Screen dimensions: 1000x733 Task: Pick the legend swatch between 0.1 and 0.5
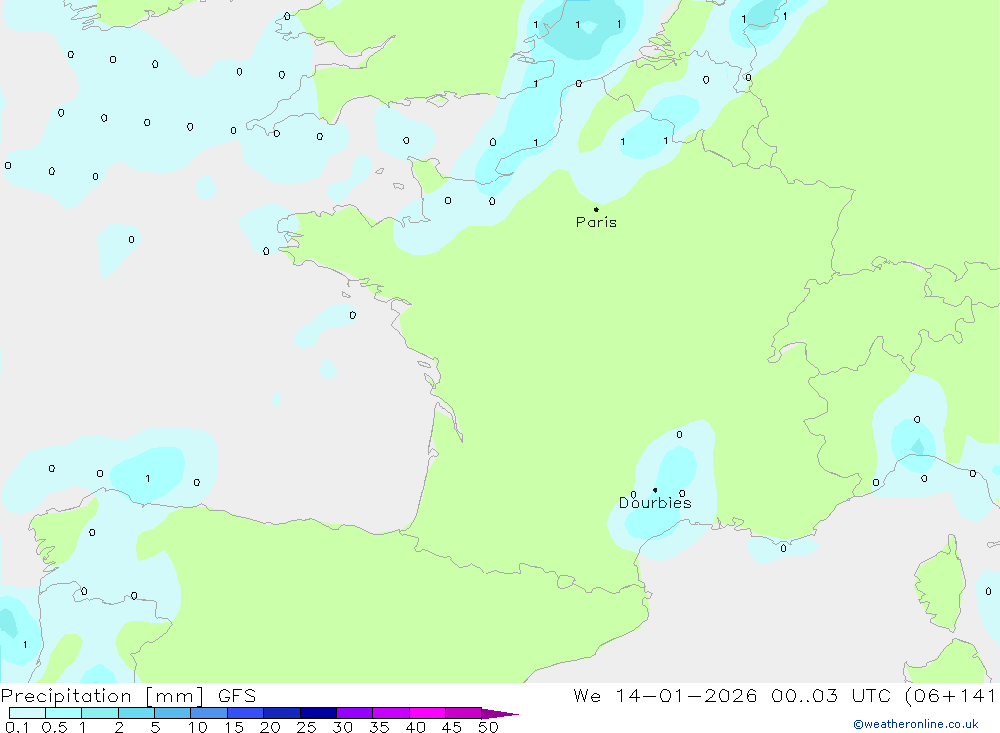click(27, 713)
